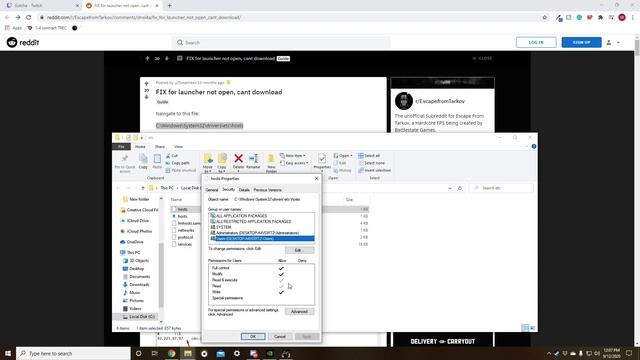Reload the page with the Chrome refresh icon
640x360 pixels.
pos(29,18)
